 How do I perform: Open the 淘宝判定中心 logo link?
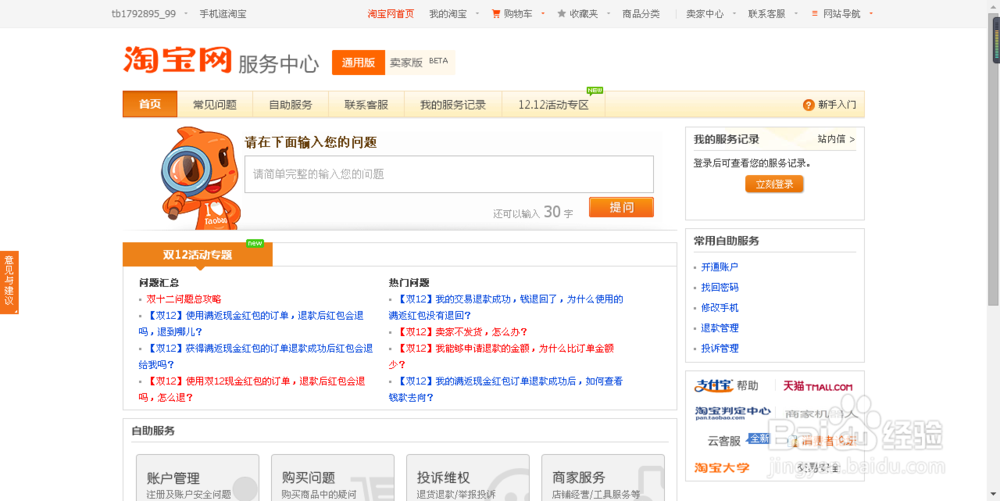point(732,413)
